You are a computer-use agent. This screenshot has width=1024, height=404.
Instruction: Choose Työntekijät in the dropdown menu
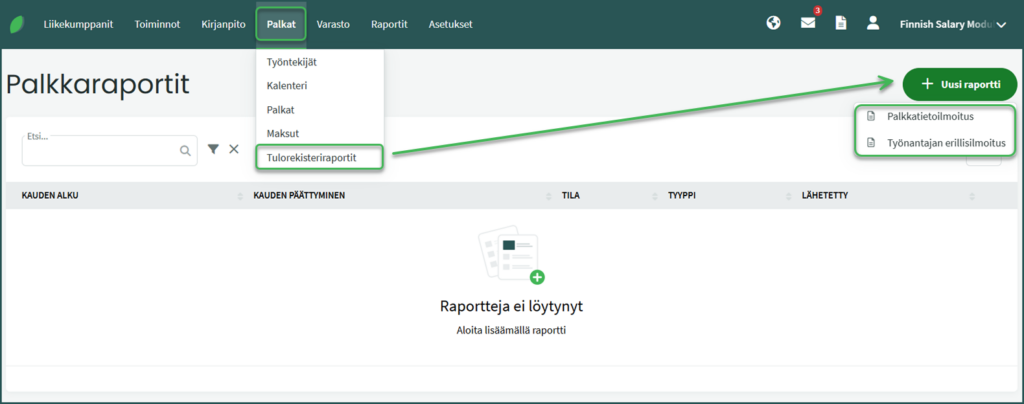[x=292, y=62]
